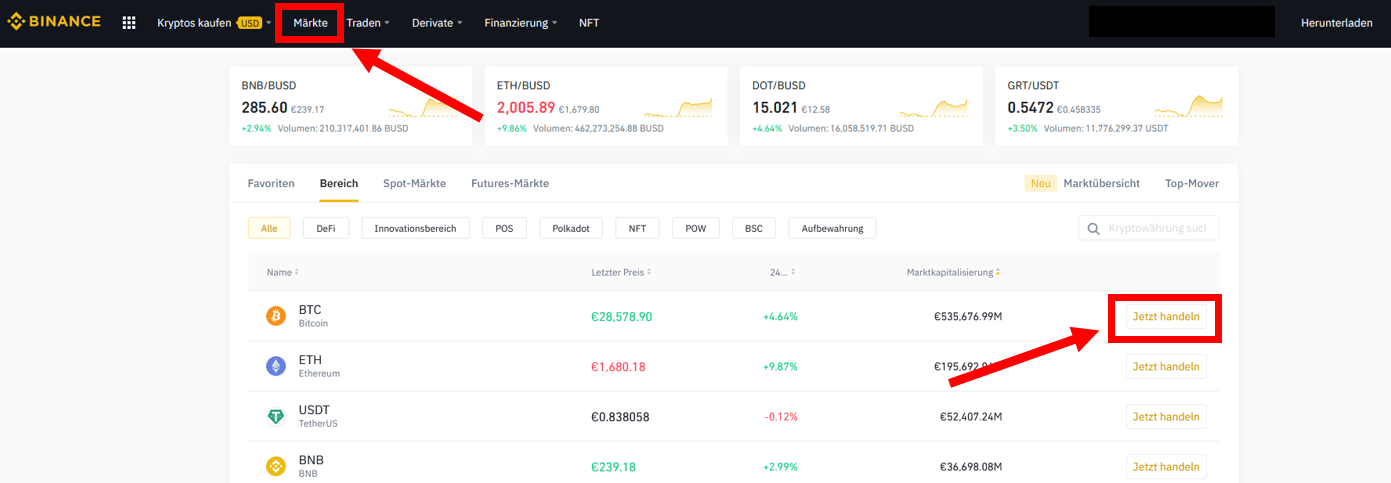Select the BSC filter
The height and width of the screenshot is (483, 1391).
(754, 228)
